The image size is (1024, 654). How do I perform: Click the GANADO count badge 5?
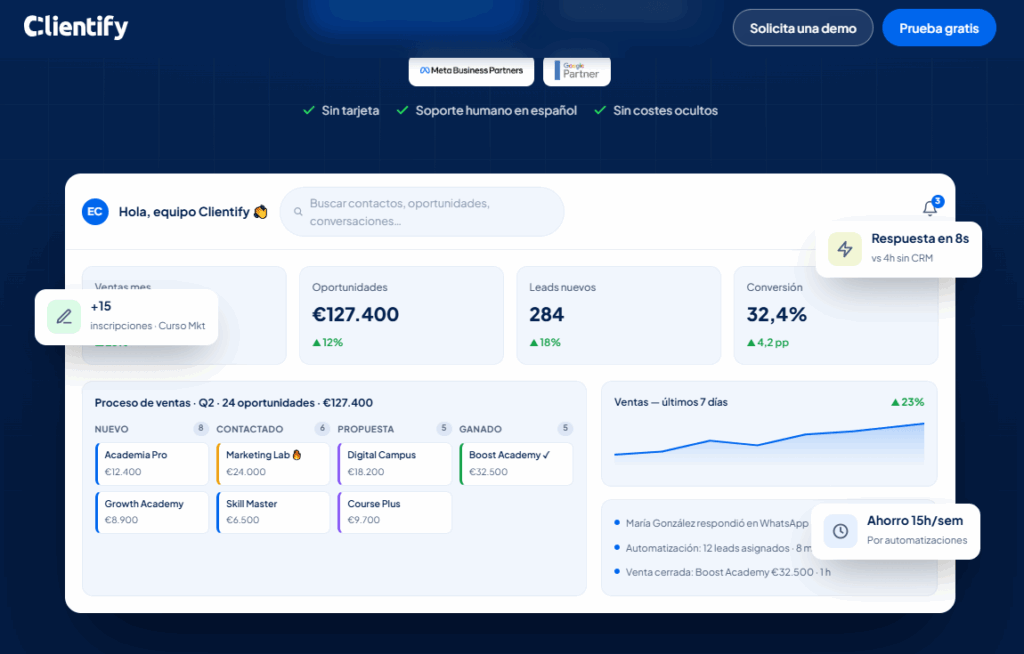[565, 429]
